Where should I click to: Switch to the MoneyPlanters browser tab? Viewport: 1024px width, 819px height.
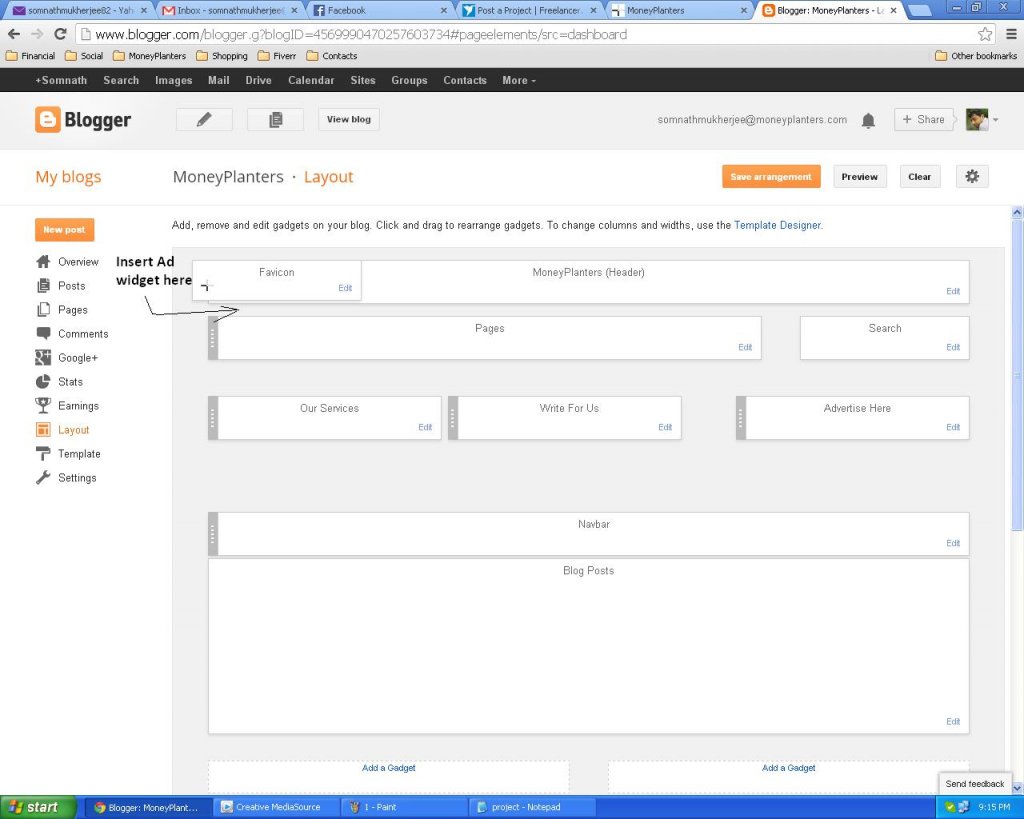[677, 10]
